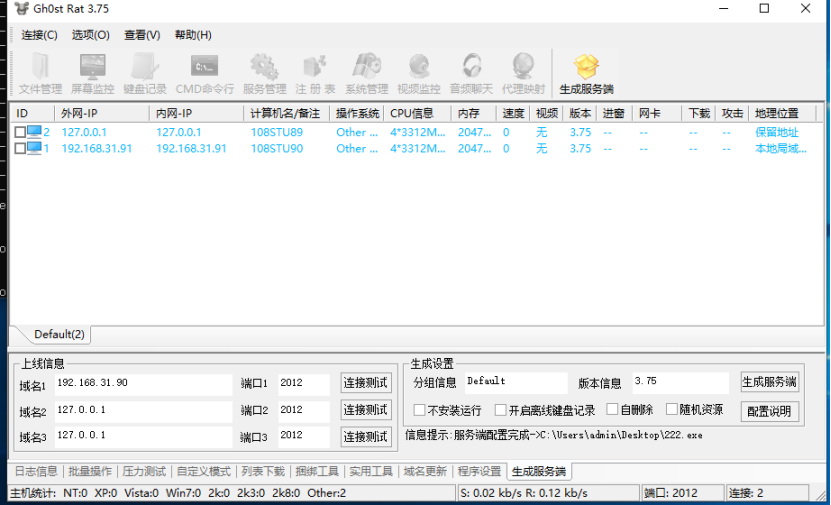Click computer icon of host 127.0.0.1
The width and height of the screenshot is (831, 505).
click(34, 131)
